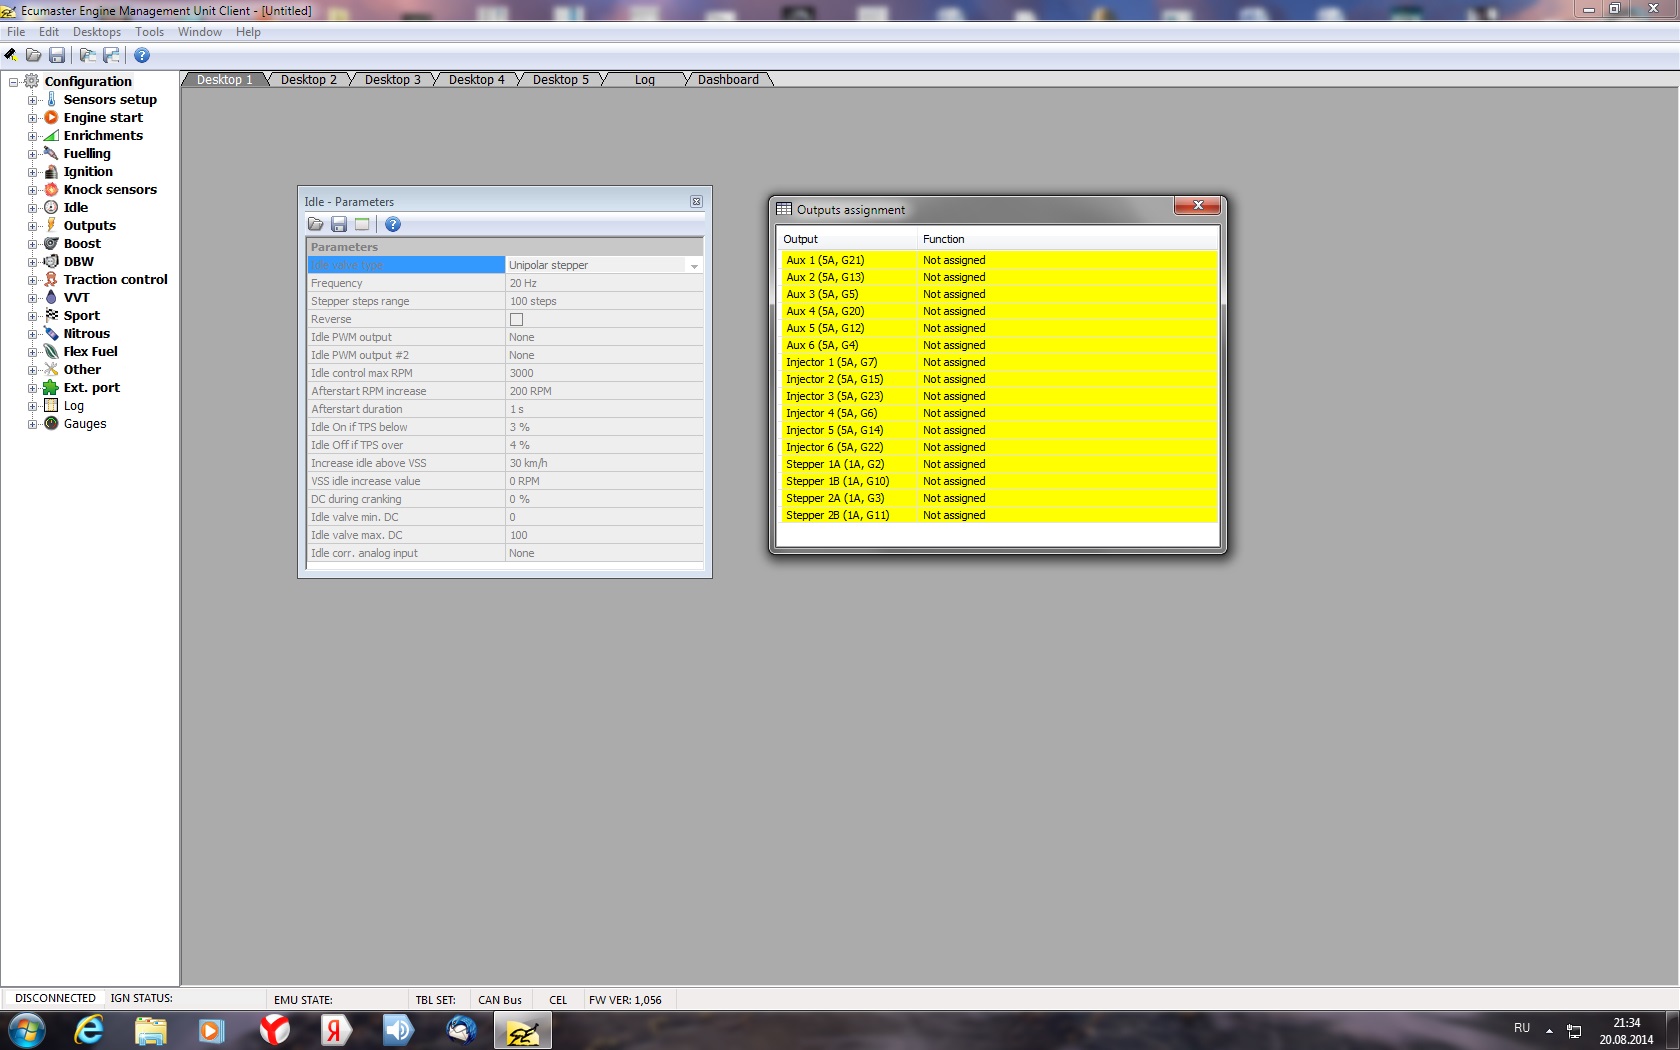Toggle the Reverse checkbox
The height and width of the screenshot is (1050, 1680).
(516, 320)
